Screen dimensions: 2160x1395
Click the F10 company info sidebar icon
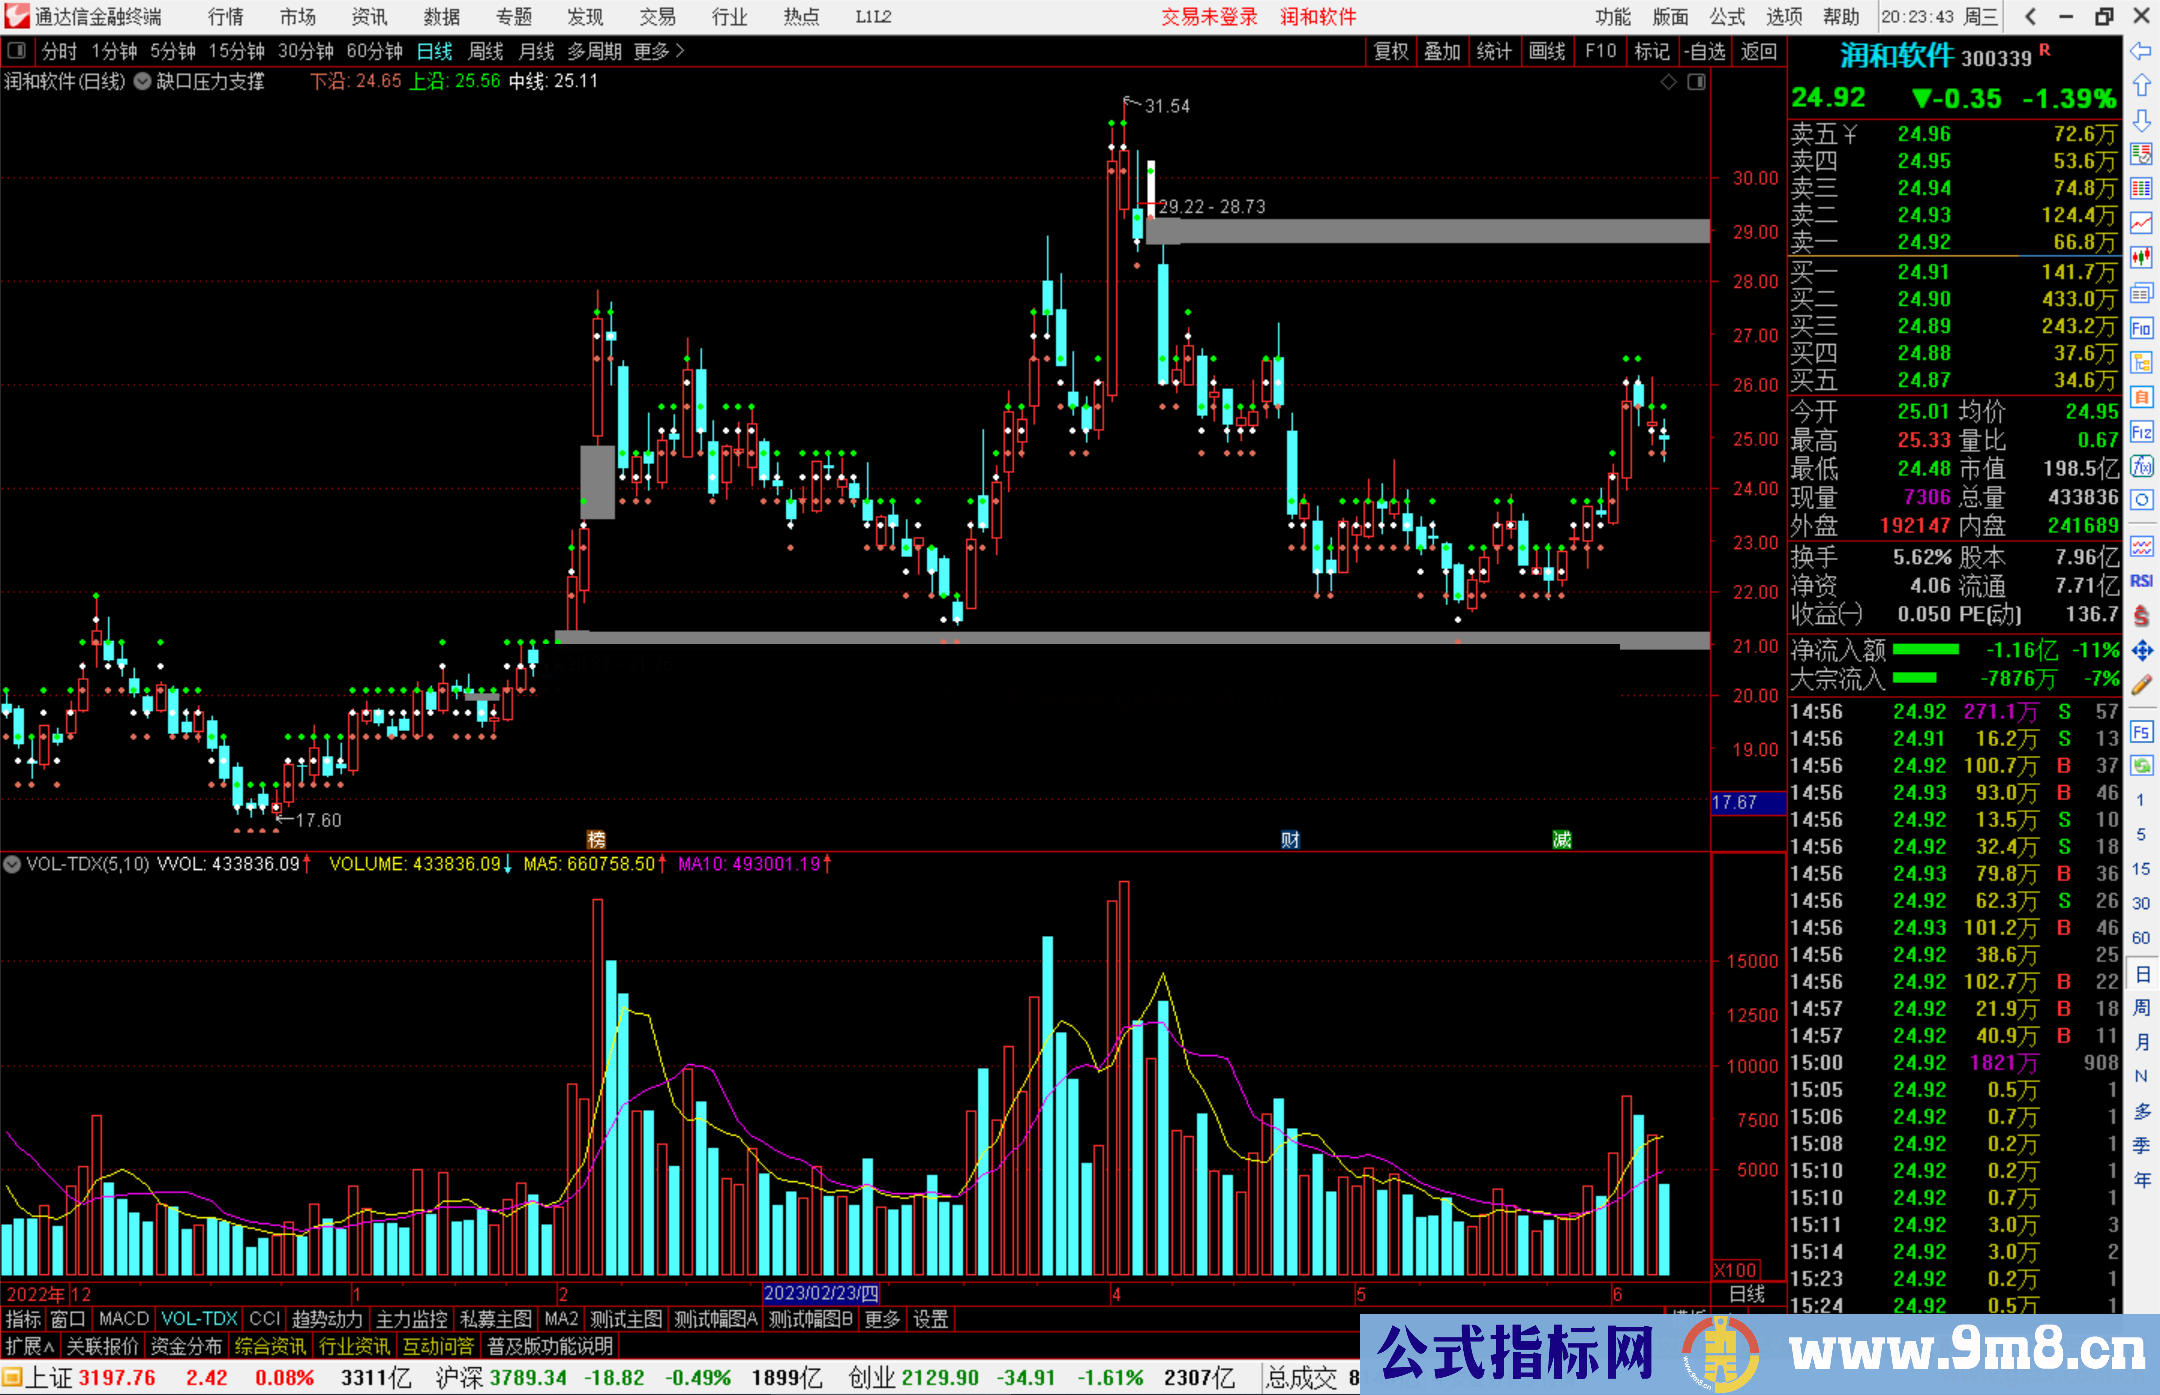click(2141, 328)
